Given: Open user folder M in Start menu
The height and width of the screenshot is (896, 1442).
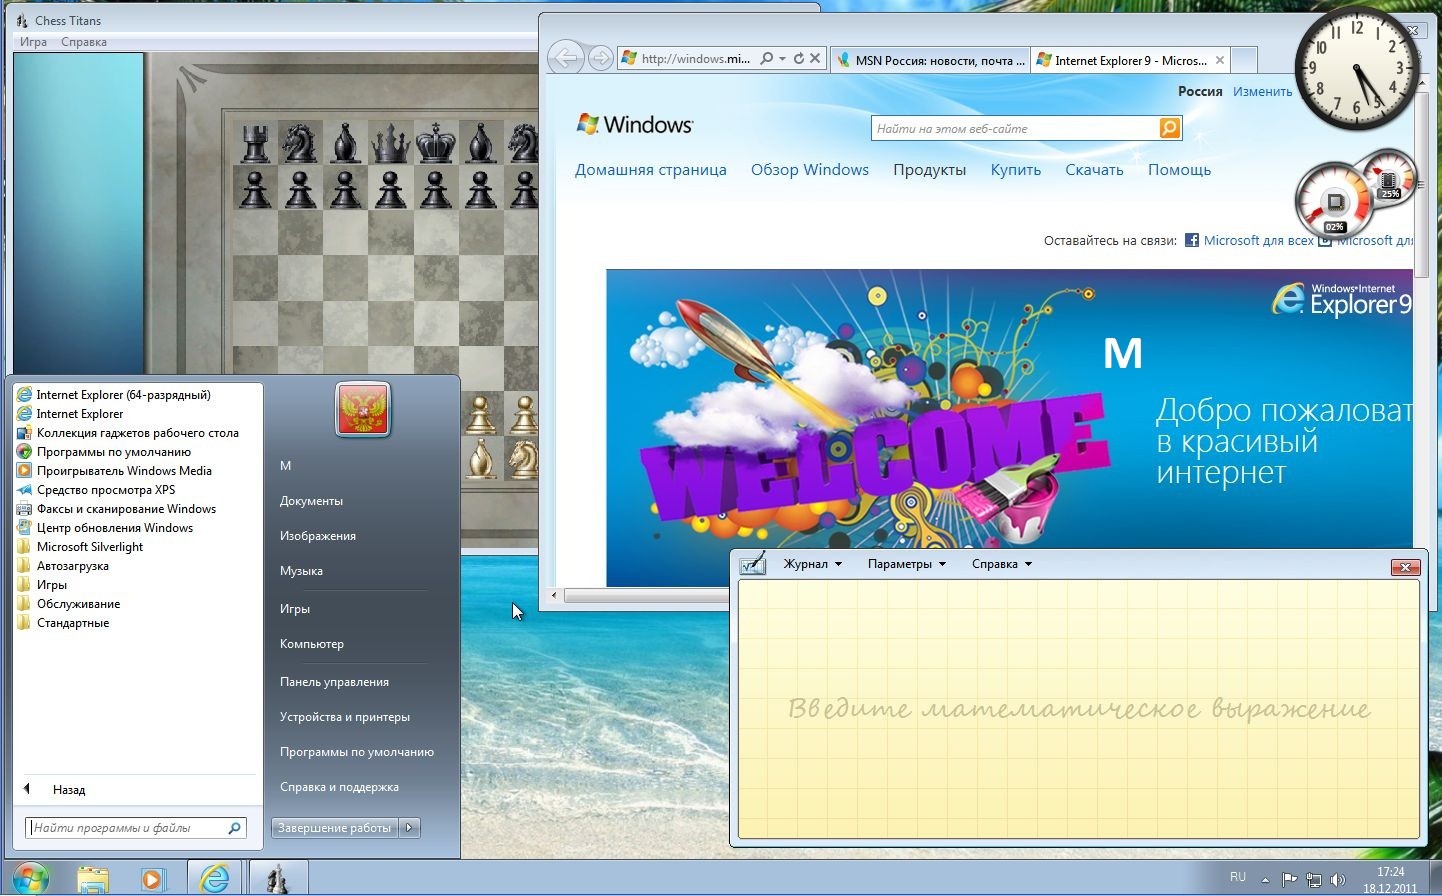Looking at the screenshot, I should pyautogui.click(x=285, y=466).
